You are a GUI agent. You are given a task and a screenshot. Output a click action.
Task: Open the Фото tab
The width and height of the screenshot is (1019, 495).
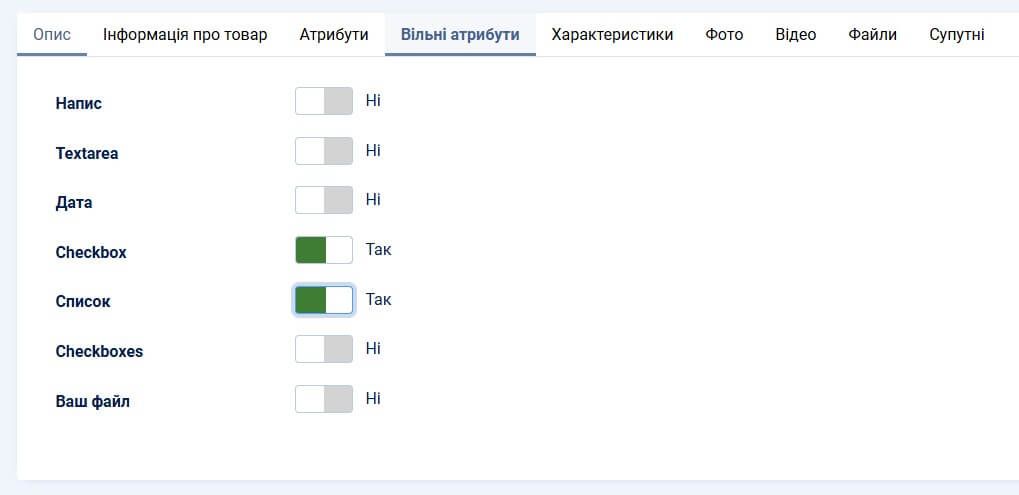click(724, 35)
